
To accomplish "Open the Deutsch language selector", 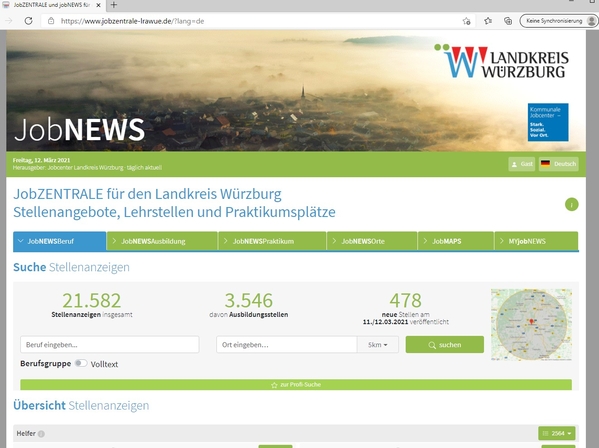I will (558, 164).
